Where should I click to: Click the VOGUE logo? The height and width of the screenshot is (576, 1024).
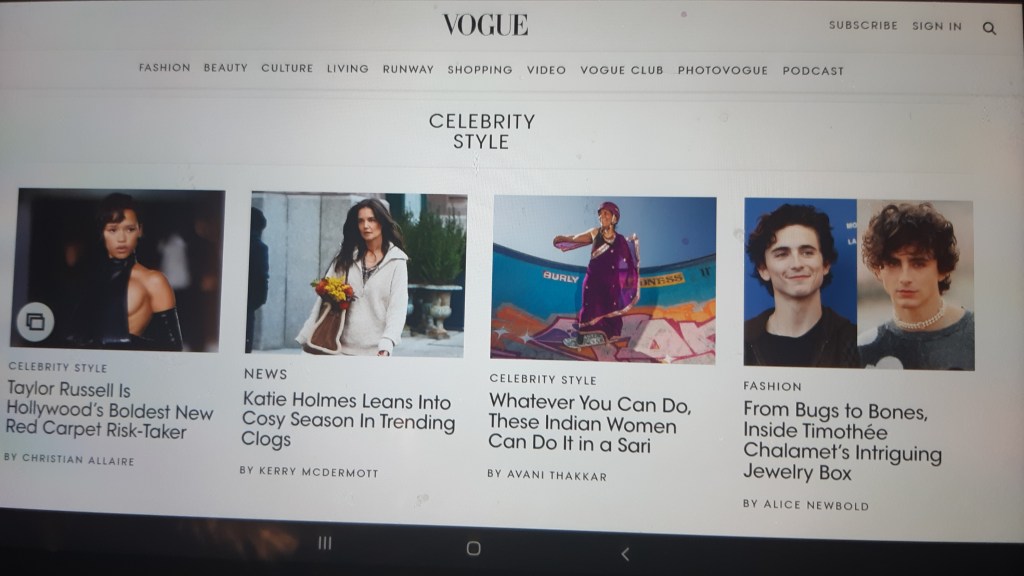pos(485,25)
